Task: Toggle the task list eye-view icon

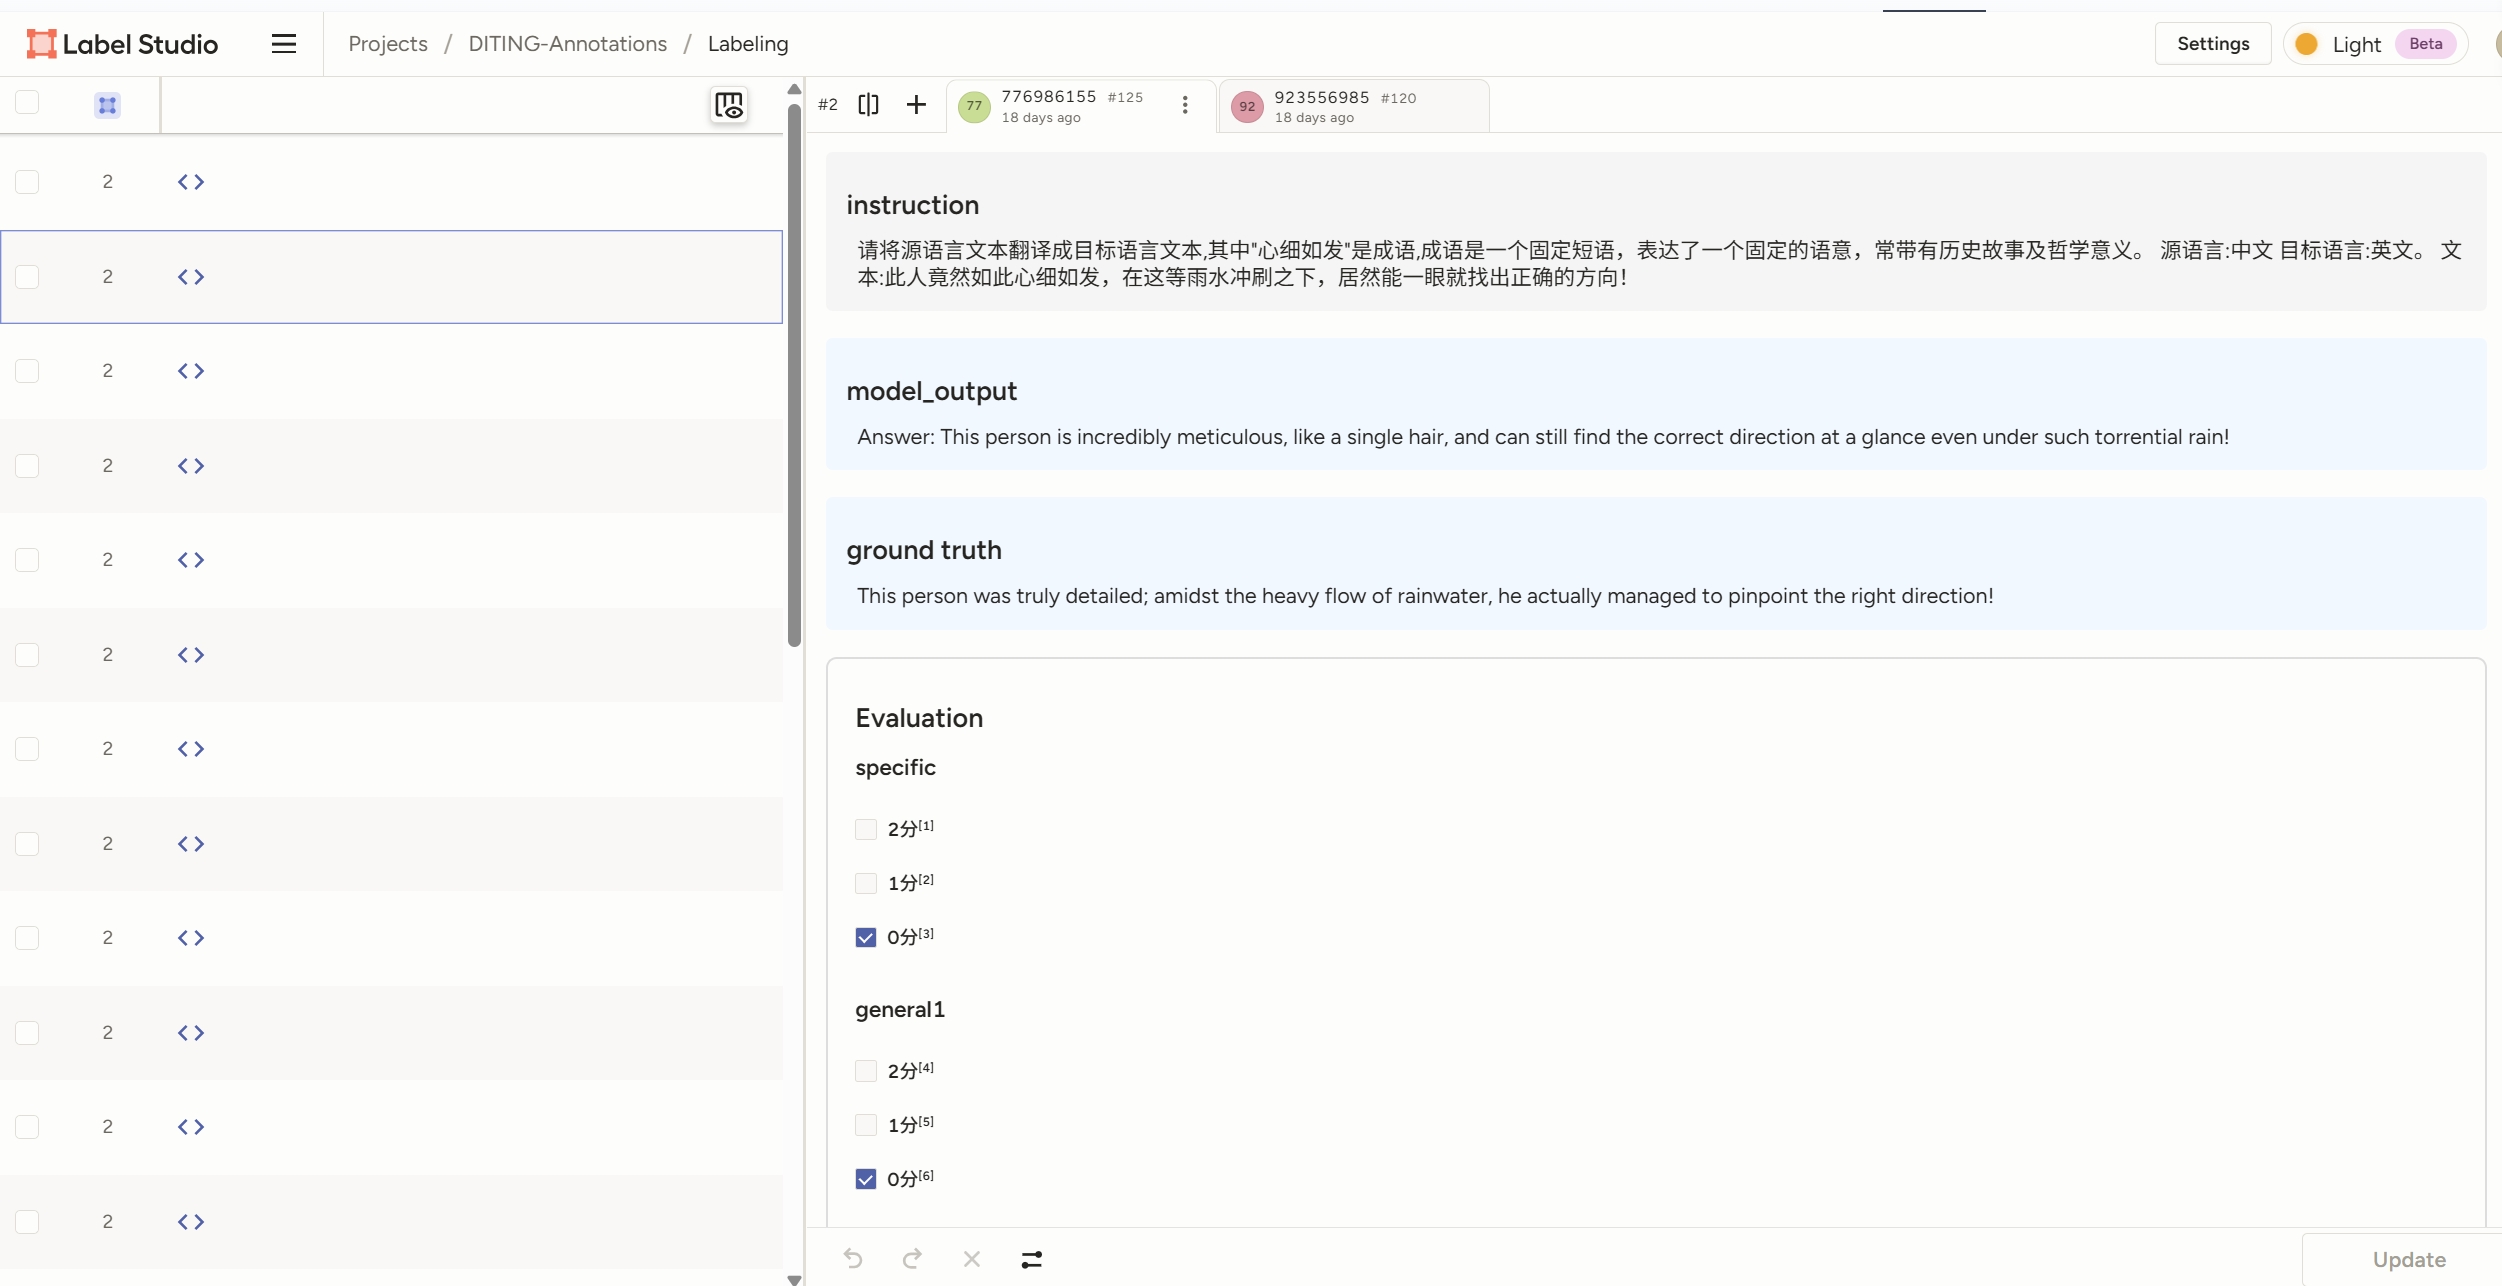Action: 729,105
